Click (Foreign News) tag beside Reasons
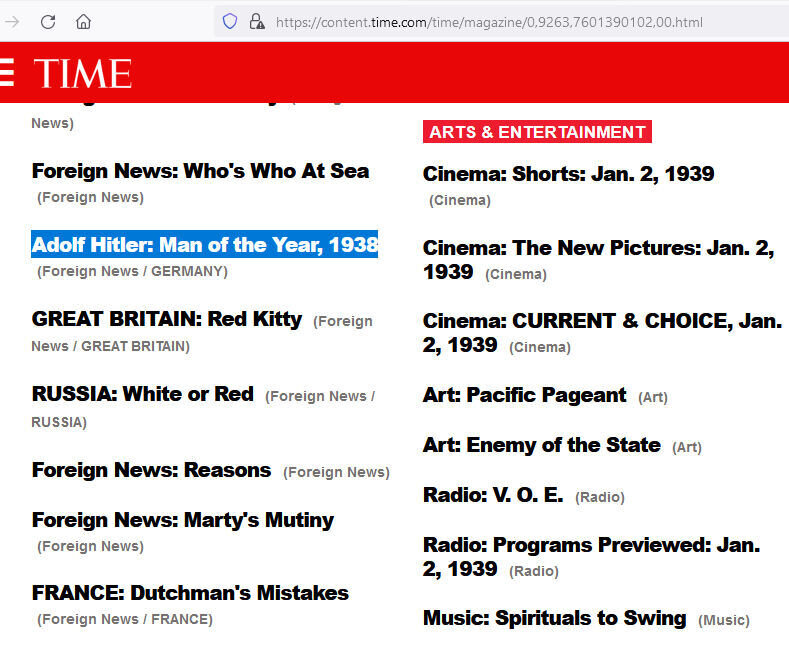789x648 pixels. coord(336,472)
